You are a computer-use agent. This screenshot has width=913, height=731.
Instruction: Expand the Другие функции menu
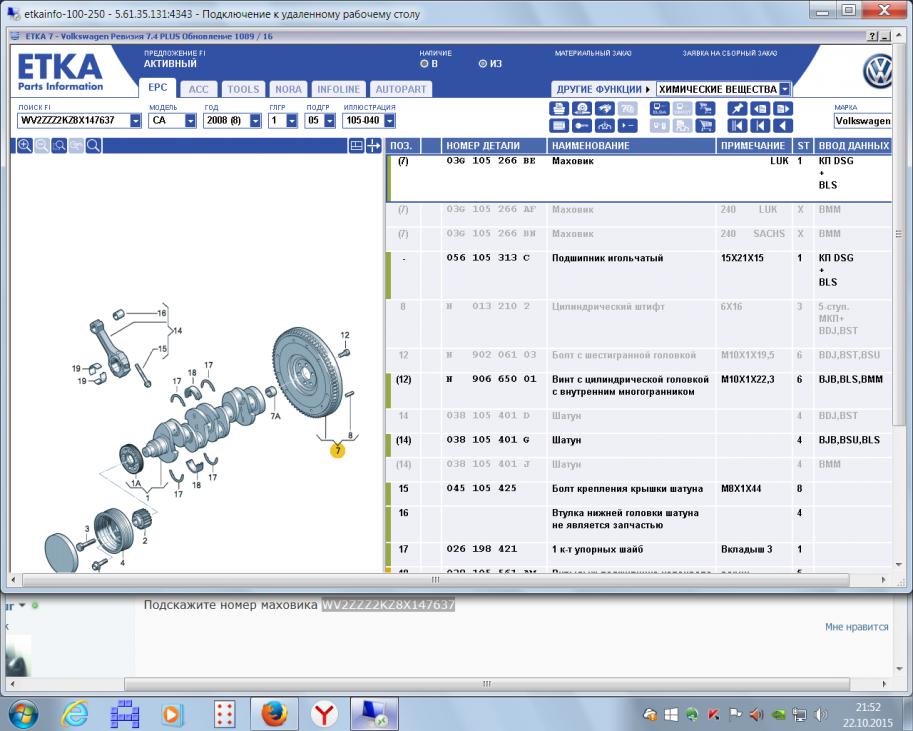tap(603, 89)
